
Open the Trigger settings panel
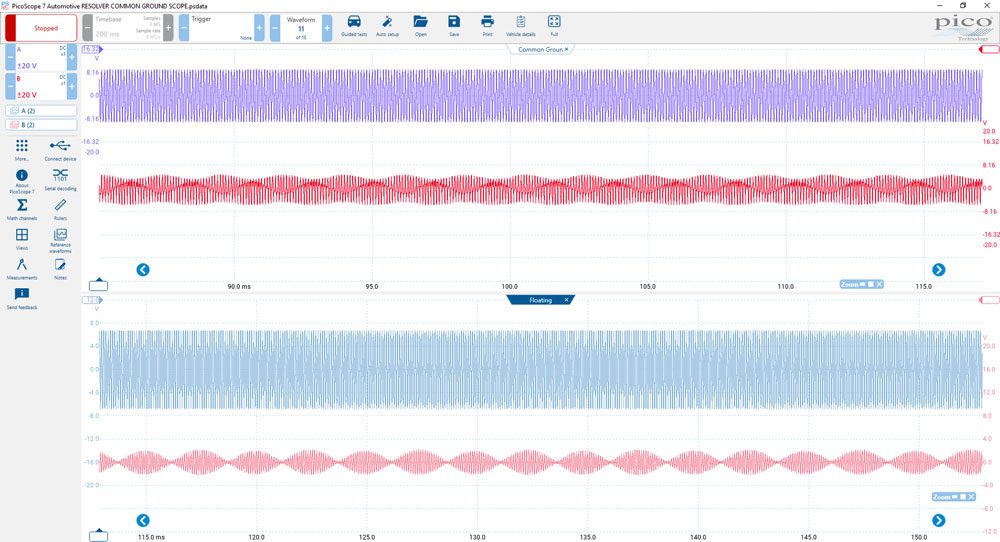pyautogui.click(x=221, y=28)
